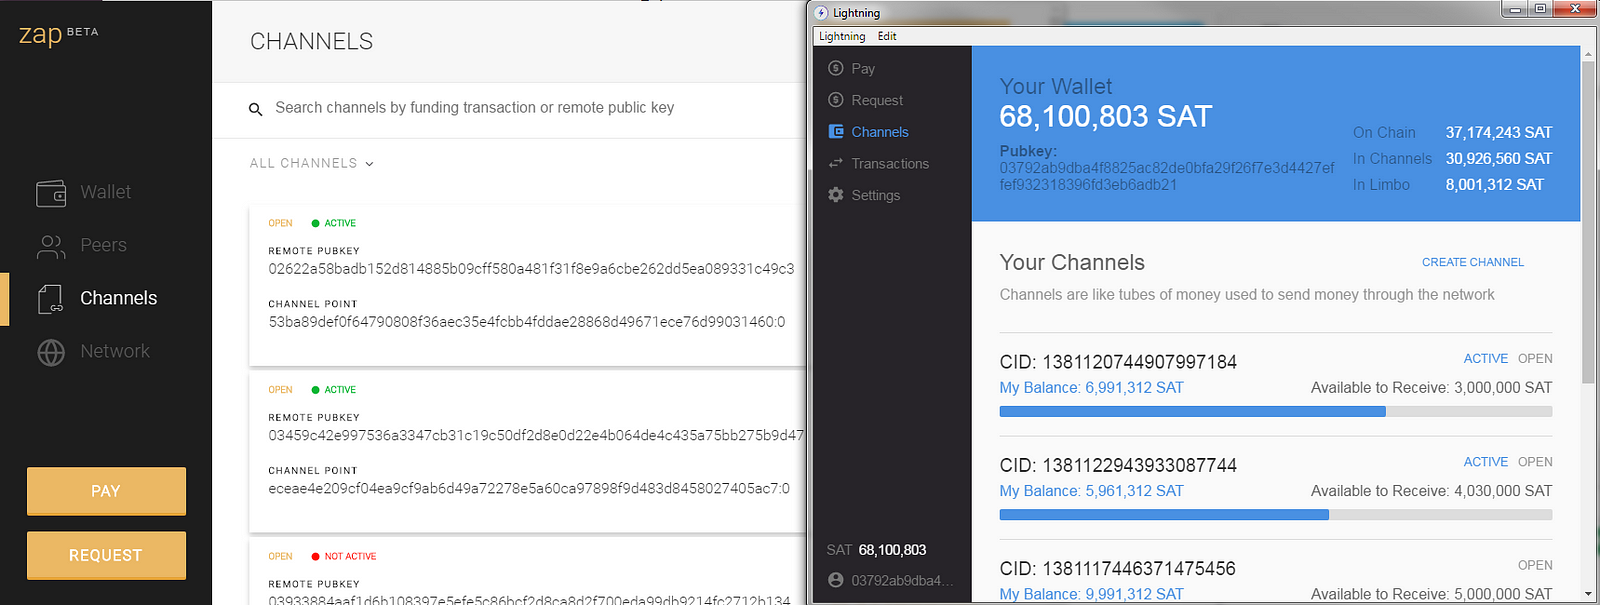1600x605 pixels.
Task: Click the Channels wallet icon in Lightning sidebar
Action: (836, 132)
